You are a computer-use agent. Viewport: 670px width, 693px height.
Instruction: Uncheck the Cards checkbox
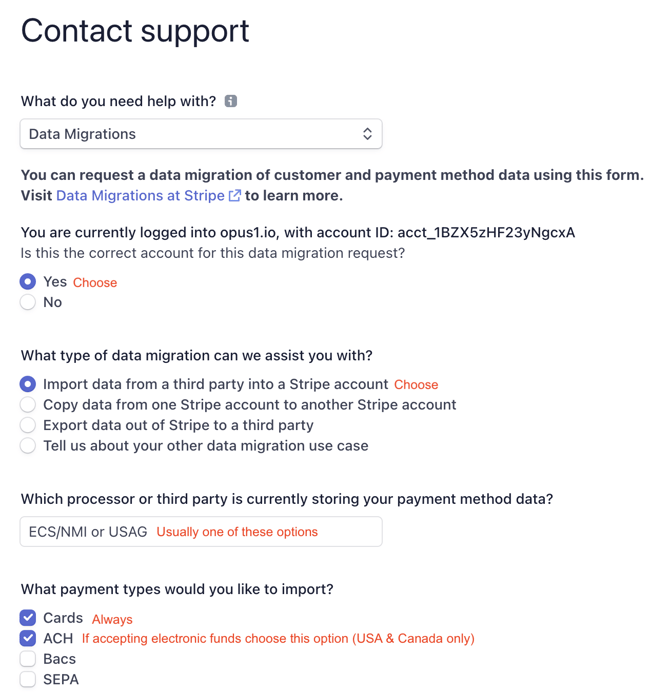pyautogui.click(x=28, y=618)
